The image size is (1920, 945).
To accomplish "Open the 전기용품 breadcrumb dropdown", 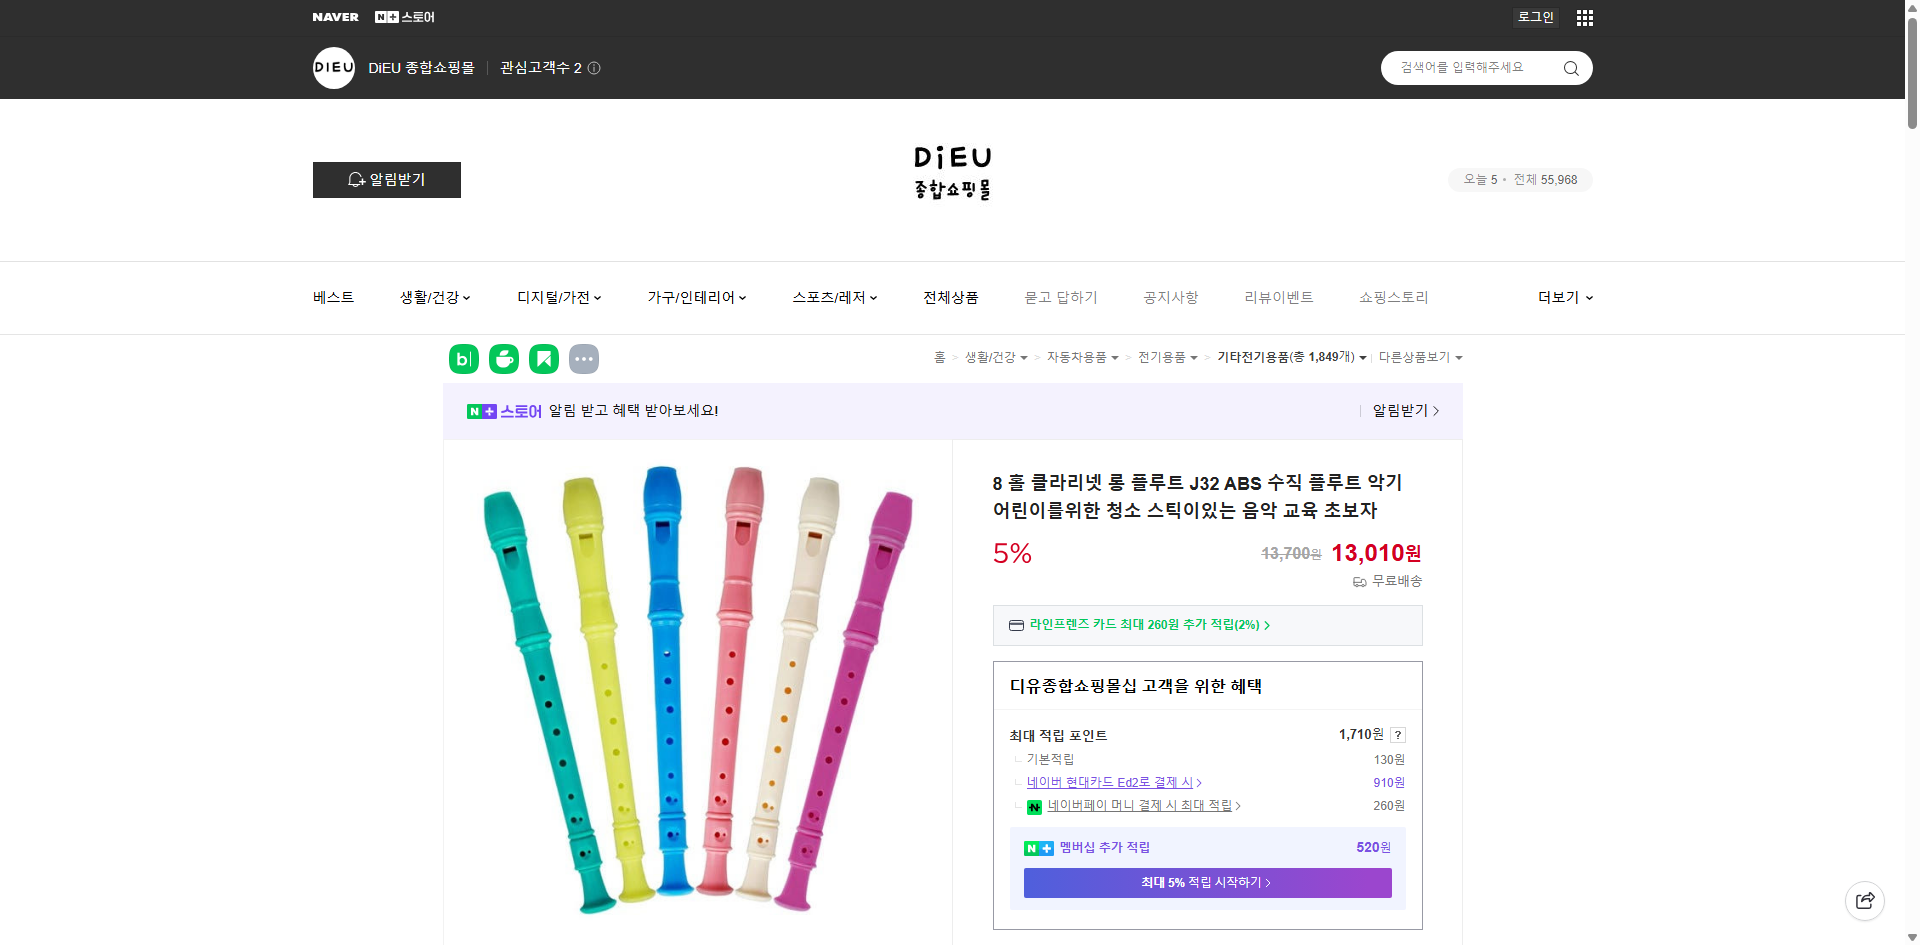I will point(1166,357).
